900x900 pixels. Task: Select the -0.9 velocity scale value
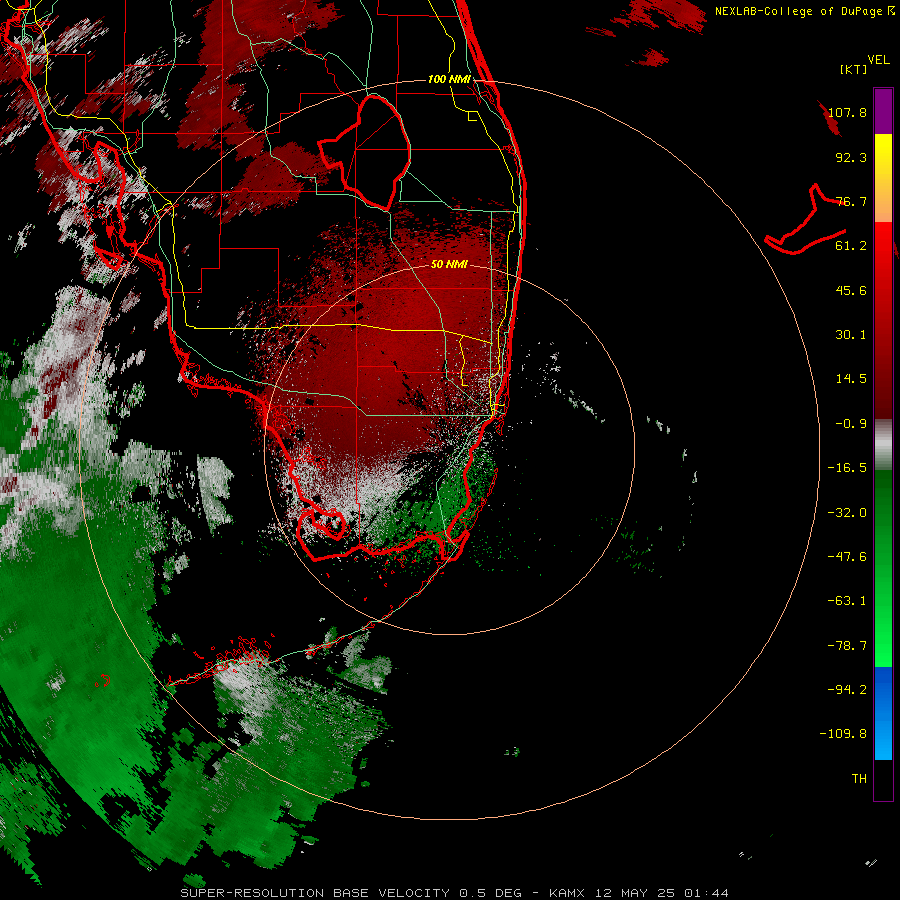coord(851,424)
